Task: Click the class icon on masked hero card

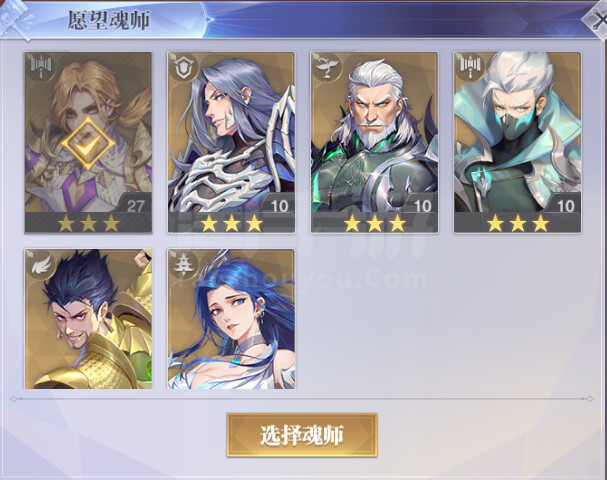Action: click(470, 67)
